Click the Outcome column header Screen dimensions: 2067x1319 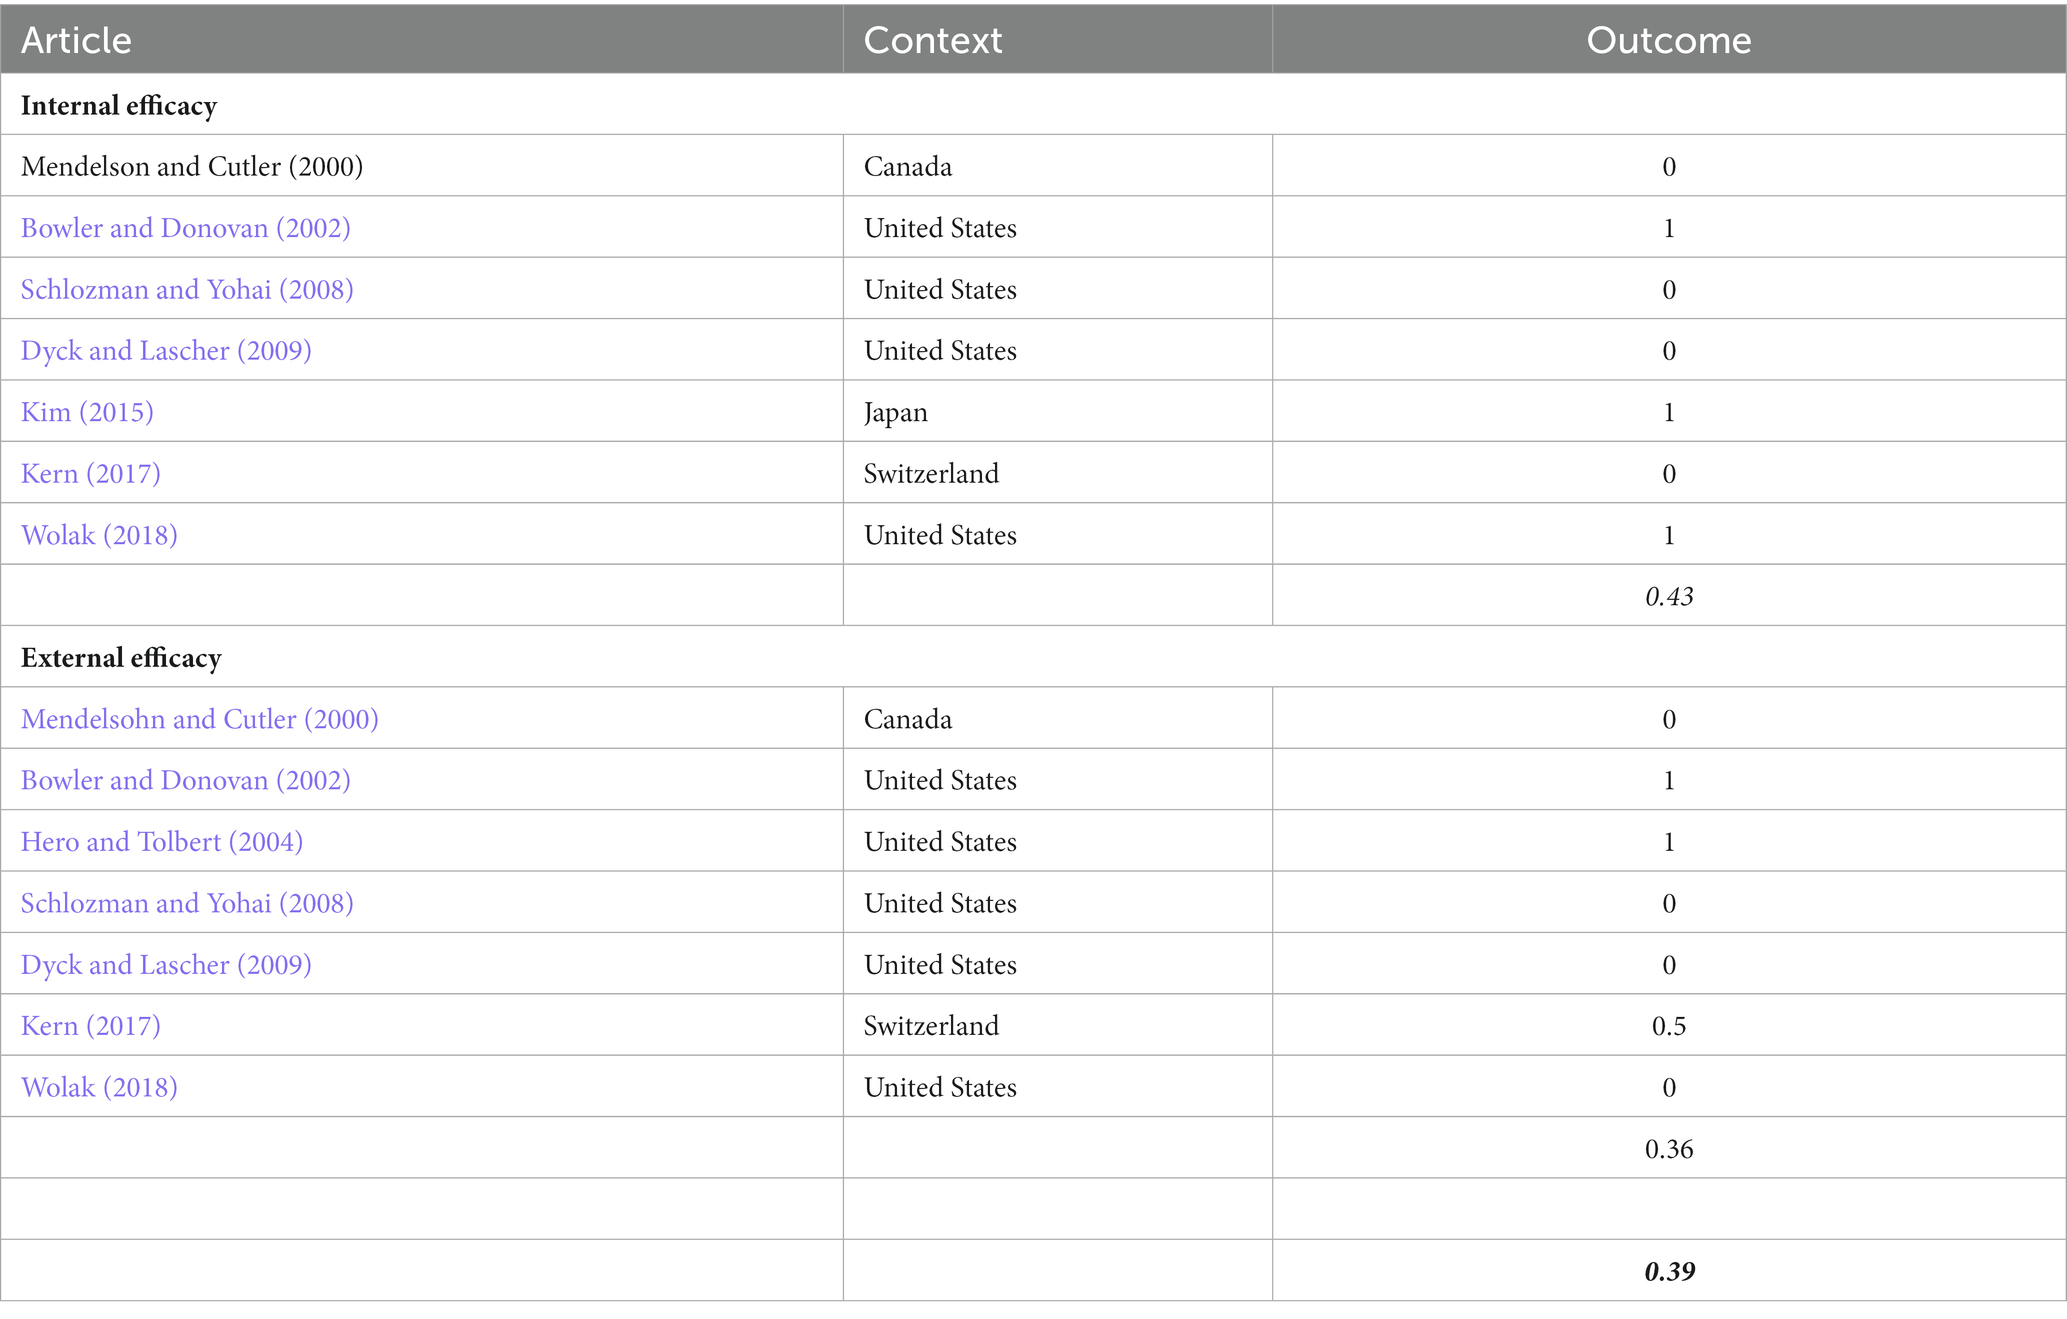1669,40
